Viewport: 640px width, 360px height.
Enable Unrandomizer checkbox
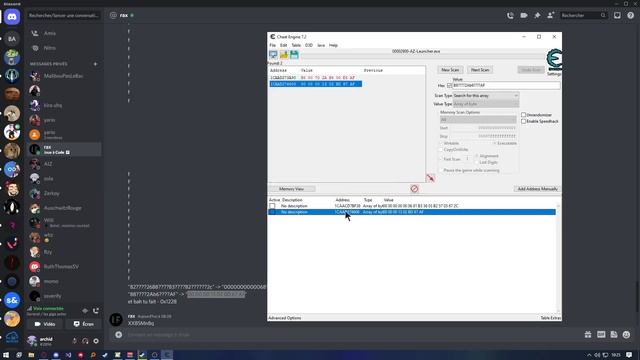coord(523,115)
